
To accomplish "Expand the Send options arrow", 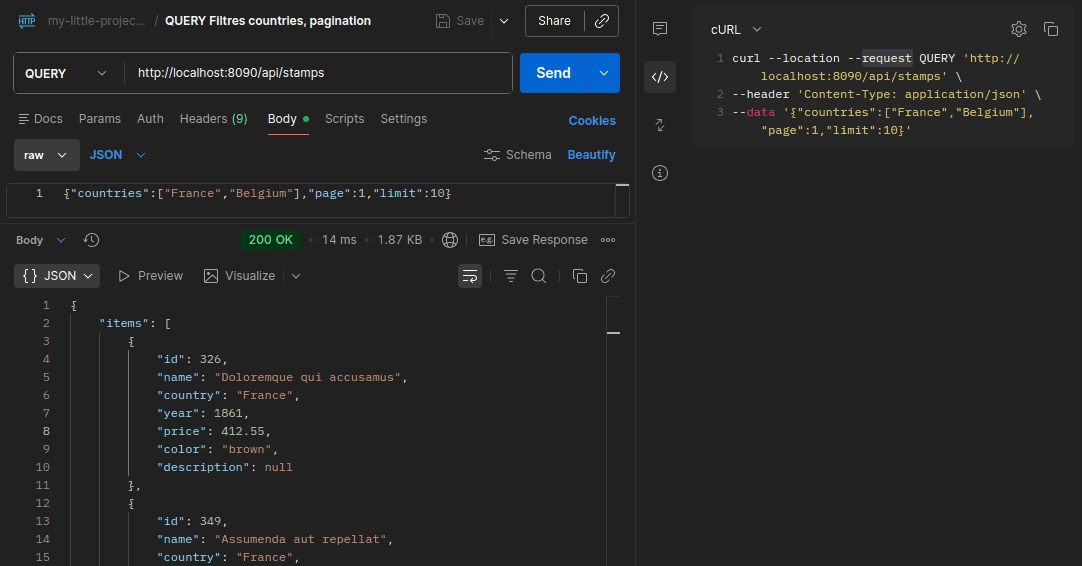I will click(x=604, y=73).
